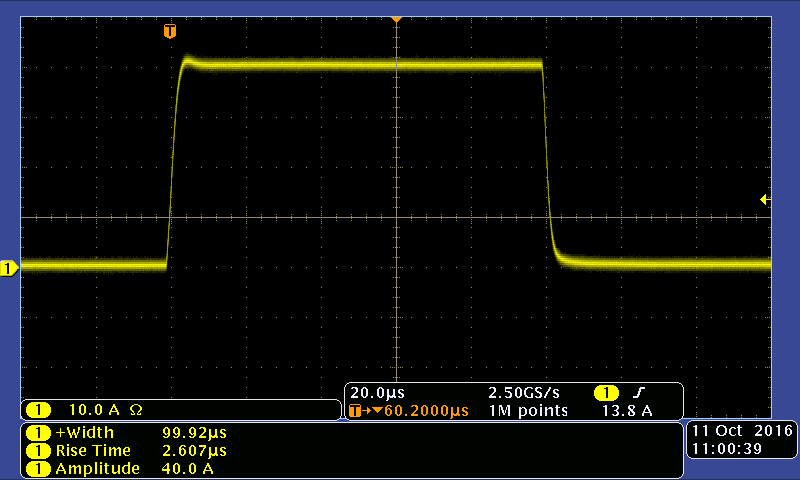Select channel 1 badge beside 10.0 A

[x=38, y=410]
